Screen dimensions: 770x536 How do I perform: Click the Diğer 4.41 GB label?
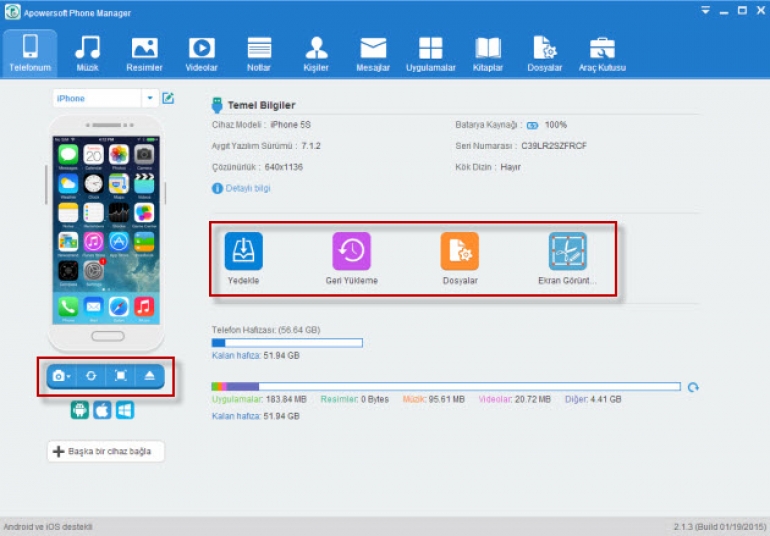[x=593, y=399]
